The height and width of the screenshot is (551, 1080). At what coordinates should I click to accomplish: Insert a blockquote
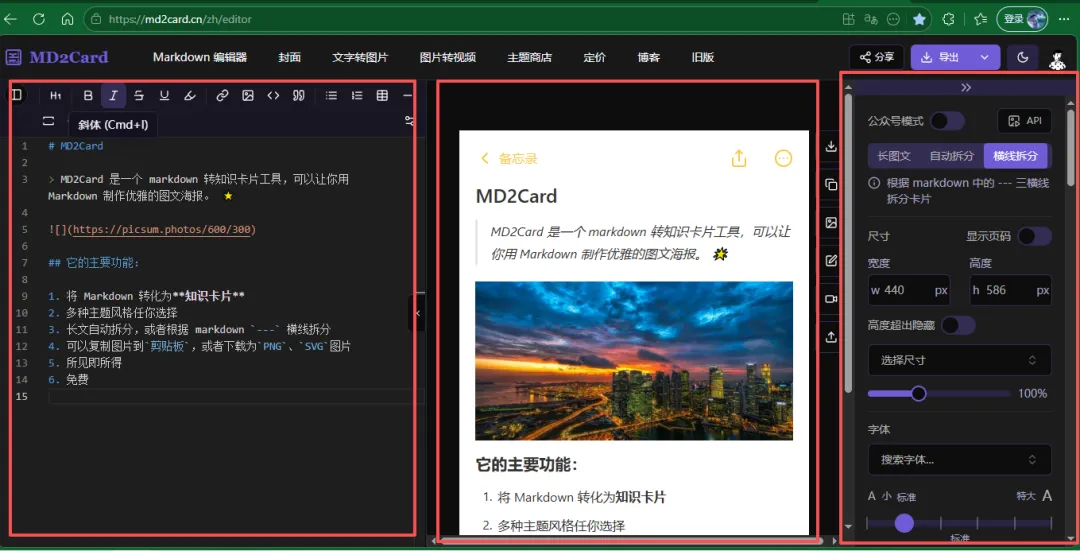pyautogui.click(x=299, y=96)
